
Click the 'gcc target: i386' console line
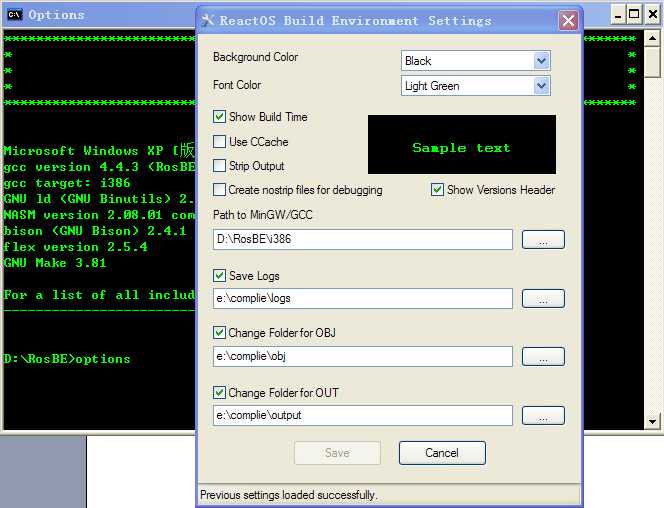tap(67, 183)
